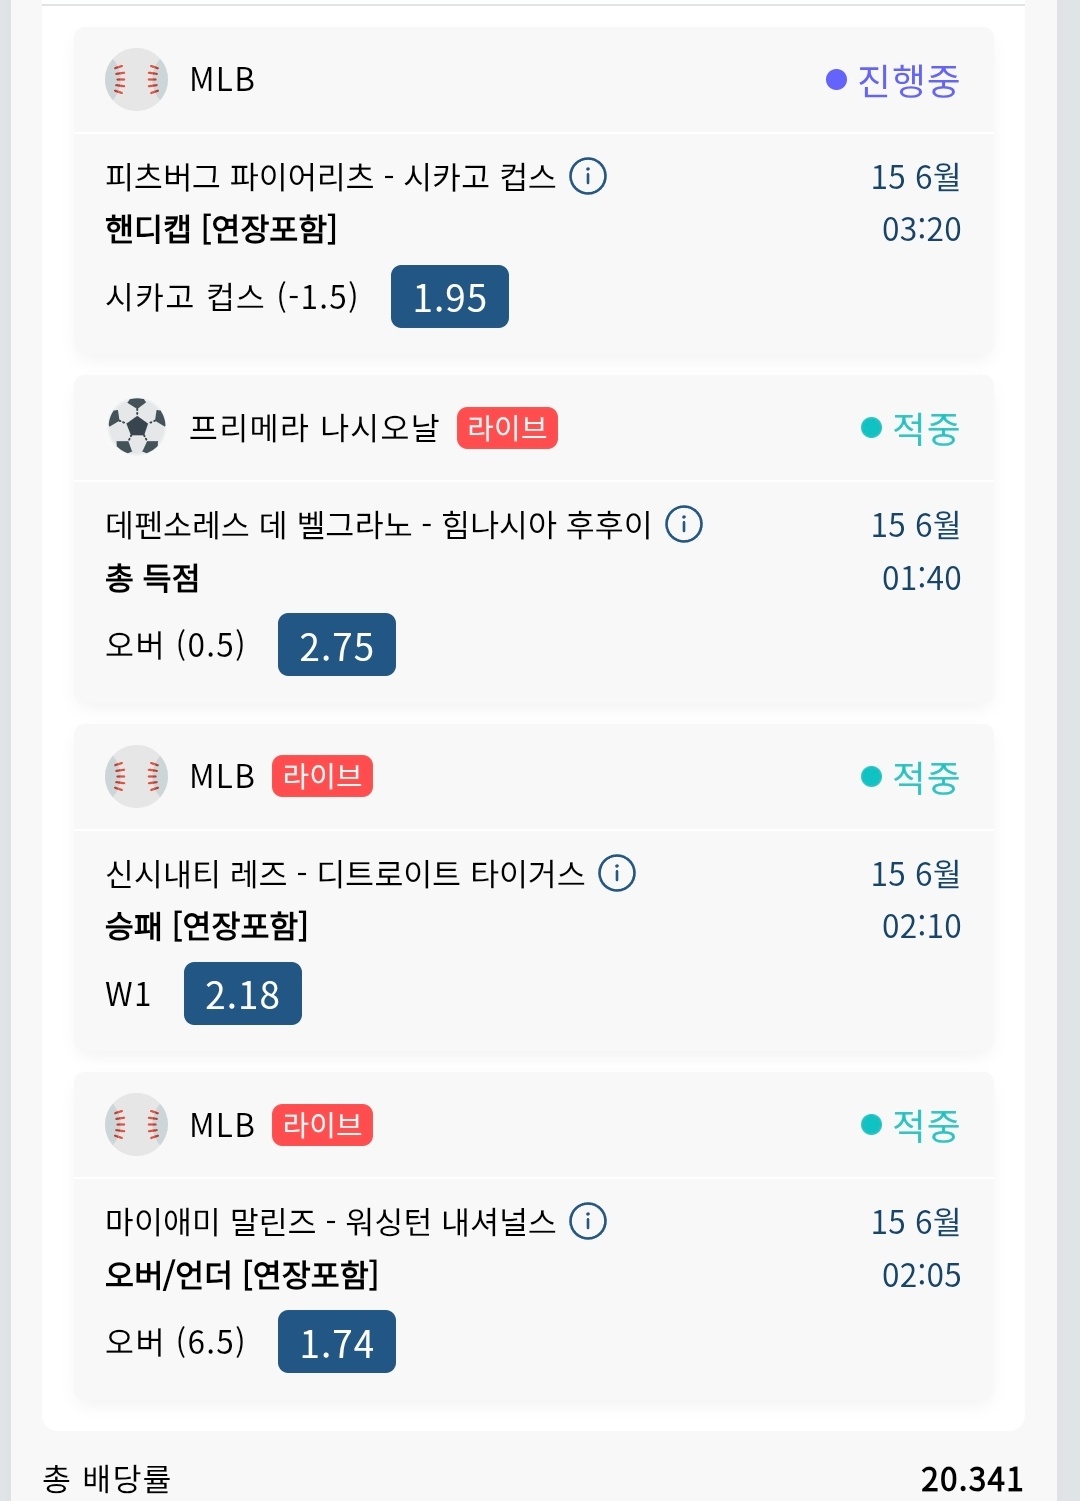Click baseball icon in Miami Marlins card
This screenshot has height=1501, width=1080.
(x=136, y=1124)
